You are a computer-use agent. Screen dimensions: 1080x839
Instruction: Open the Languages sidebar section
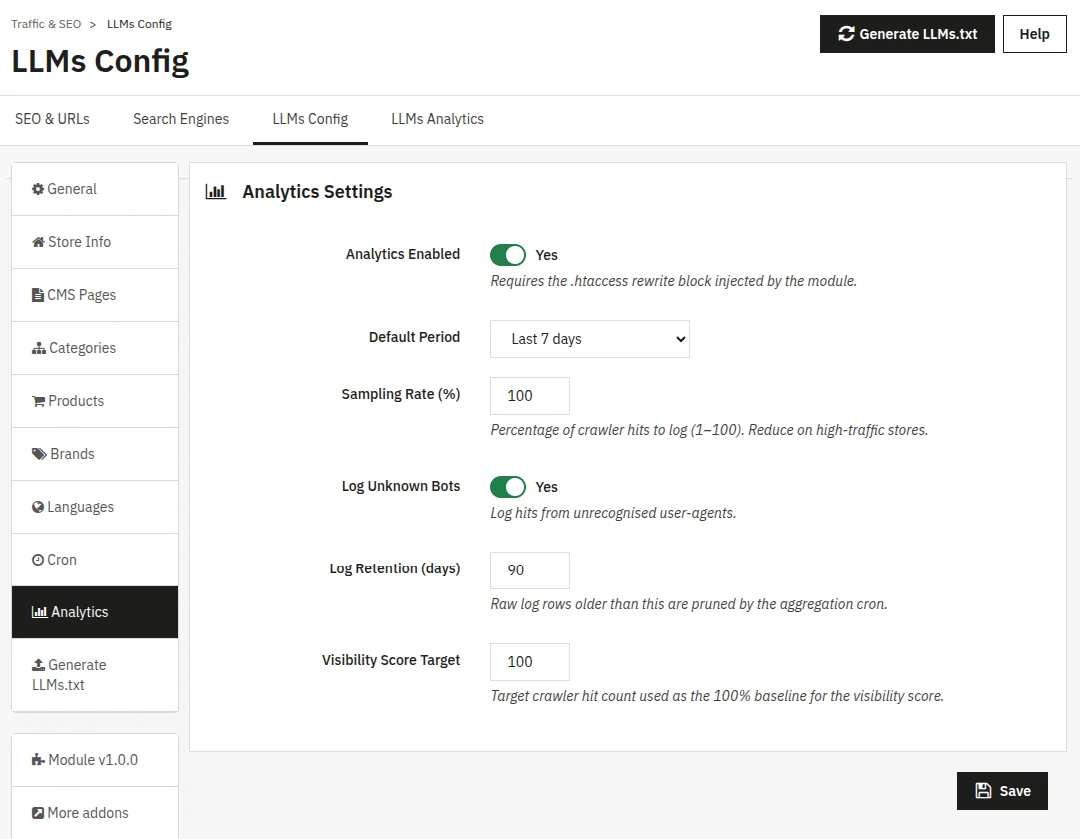95,507
